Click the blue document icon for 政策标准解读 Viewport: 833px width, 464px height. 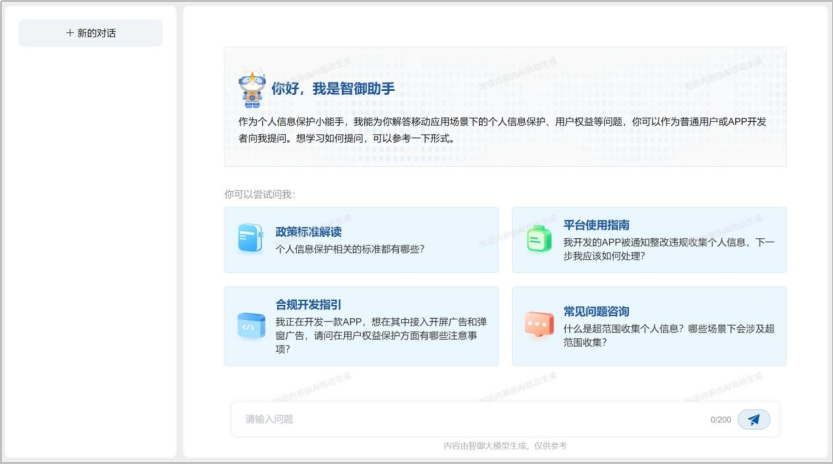click(250, 238)
